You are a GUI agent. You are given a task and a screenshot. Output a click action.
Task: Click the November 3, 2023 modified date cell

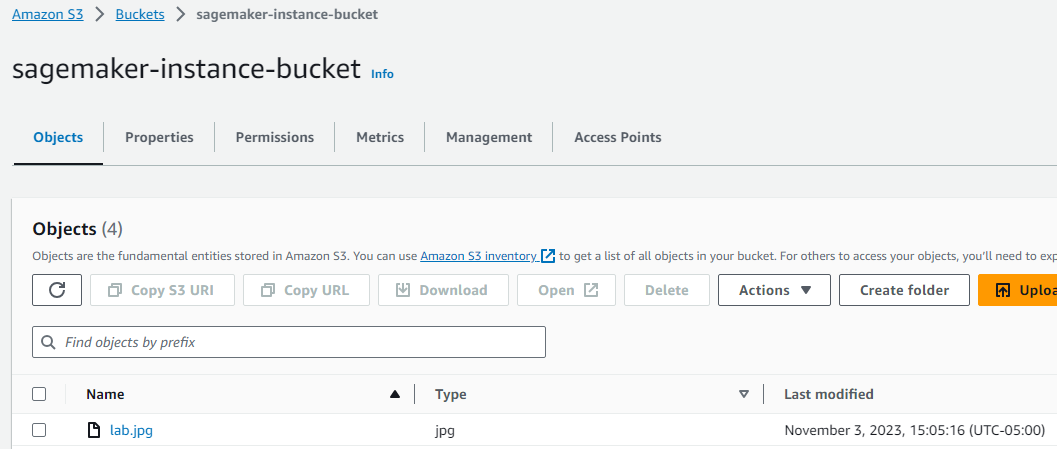(x=915, y=430)
